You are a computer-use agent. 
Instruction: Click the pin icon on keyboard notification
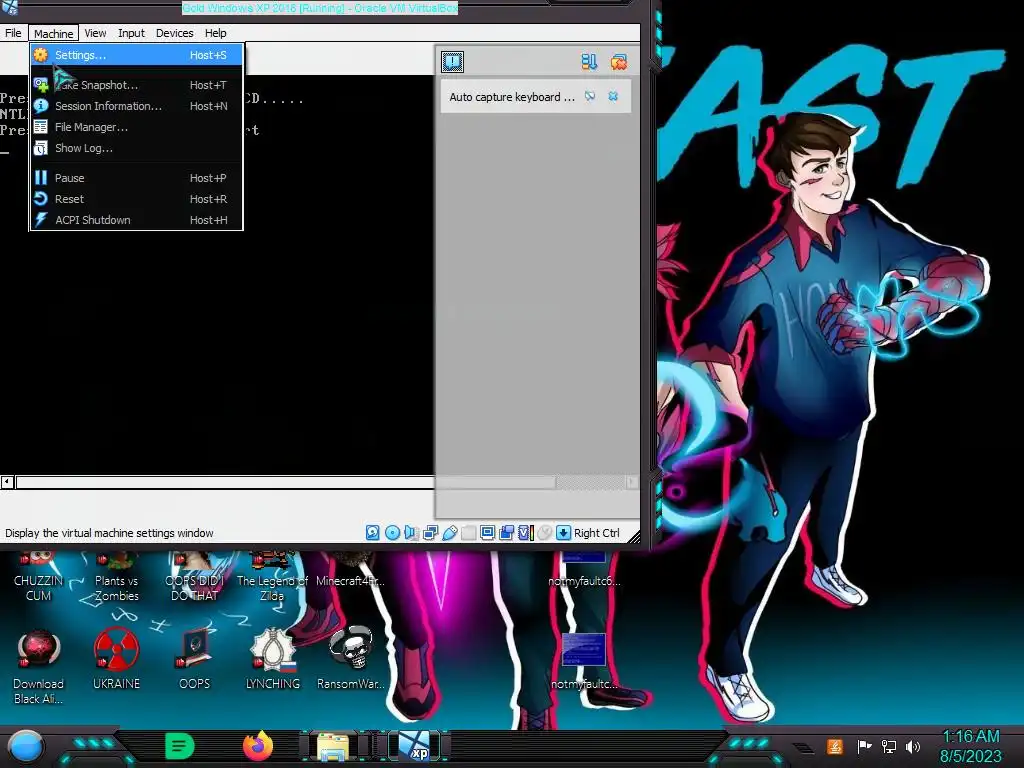click(x=590, y=96)
